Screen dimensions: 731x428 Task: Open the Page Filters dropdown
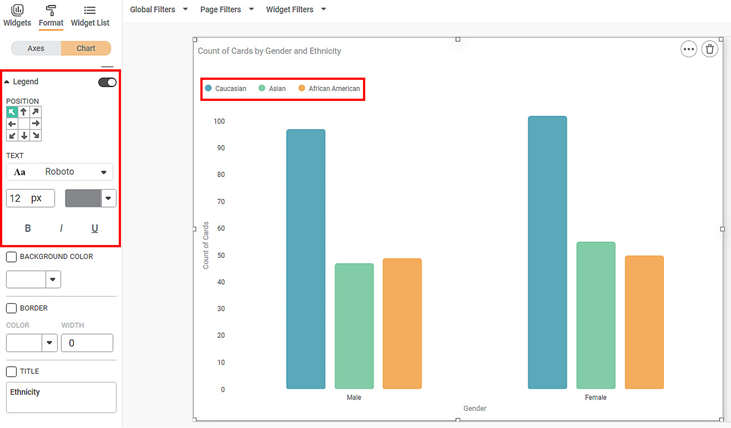228,10
